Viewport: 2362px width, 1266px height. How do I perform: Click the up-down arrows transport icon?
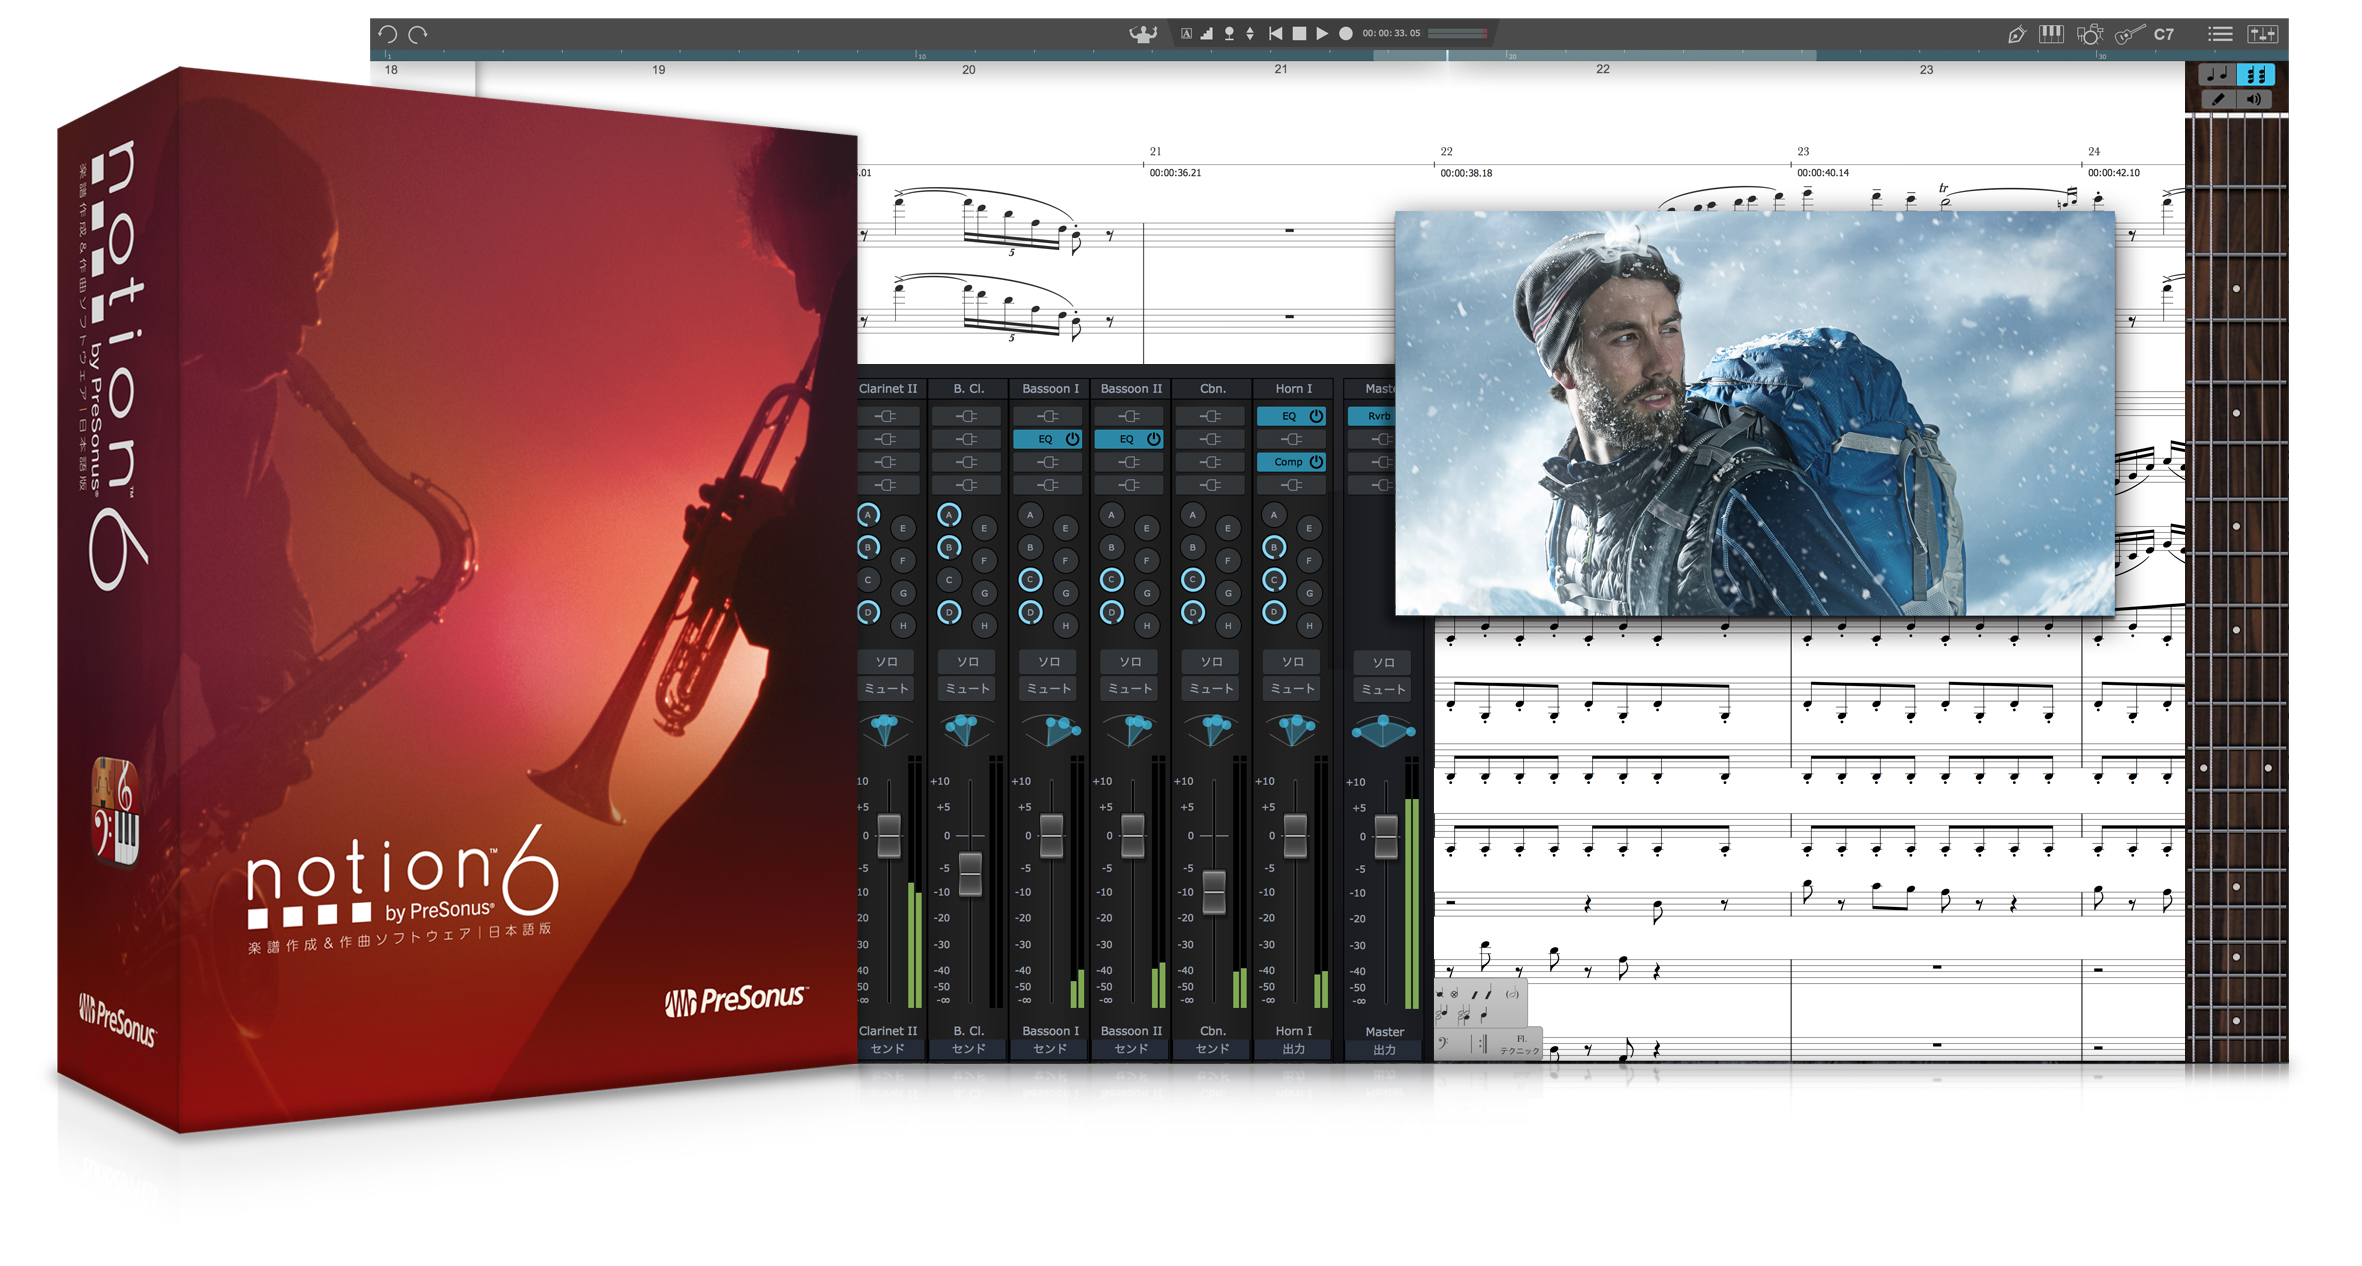(1250, 34)
